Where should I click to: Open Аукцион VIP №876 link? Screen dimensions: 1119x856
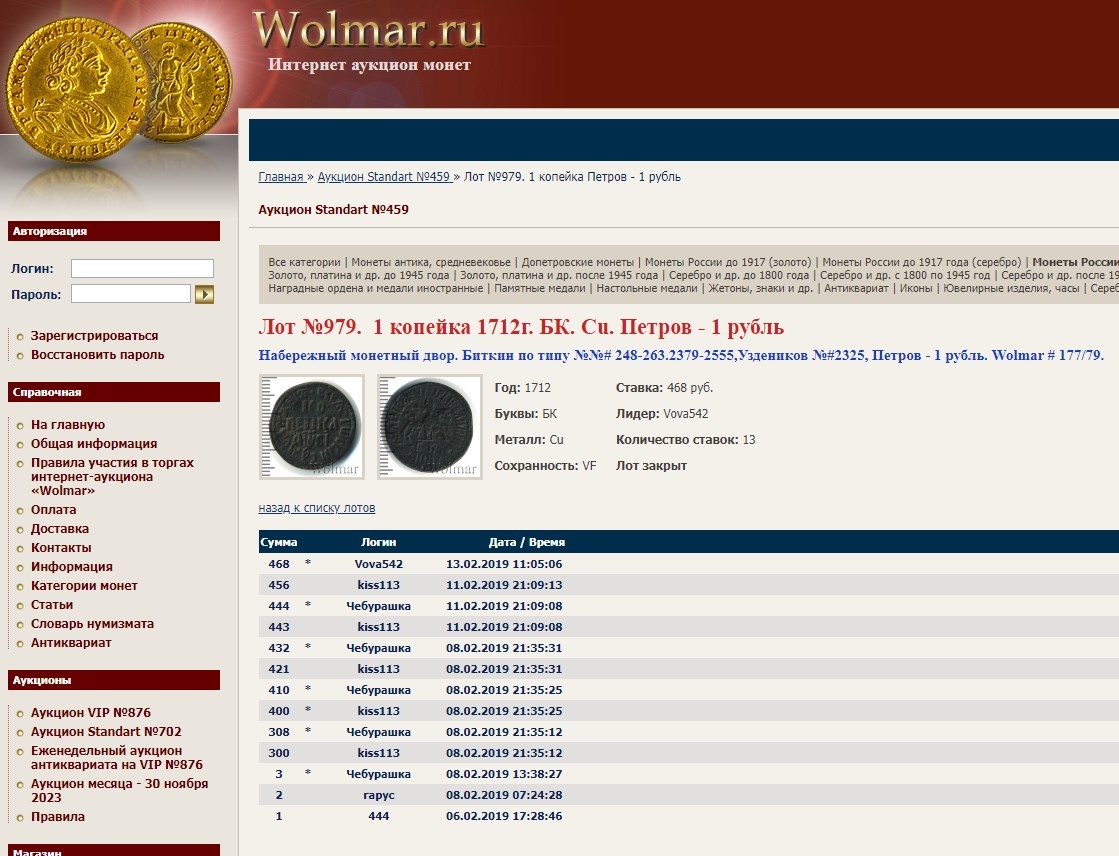pyautogui.click(x=90, y=713)
